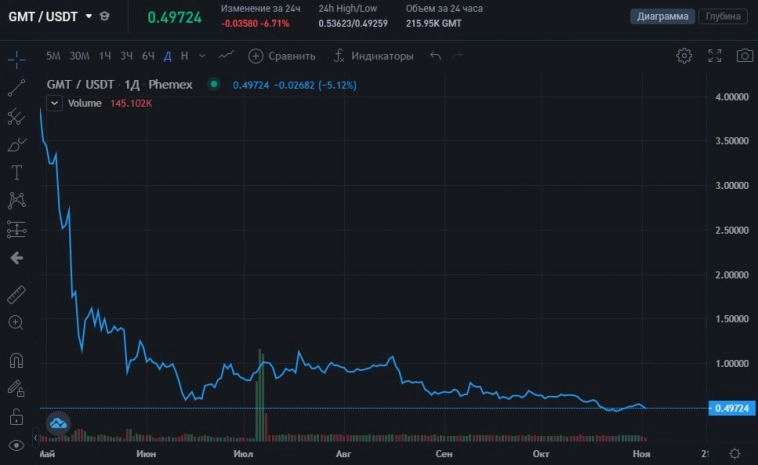758x465 pixels.
Task: Click the 24h change -0.03580 -6.71%
Action: pos(255,23)
